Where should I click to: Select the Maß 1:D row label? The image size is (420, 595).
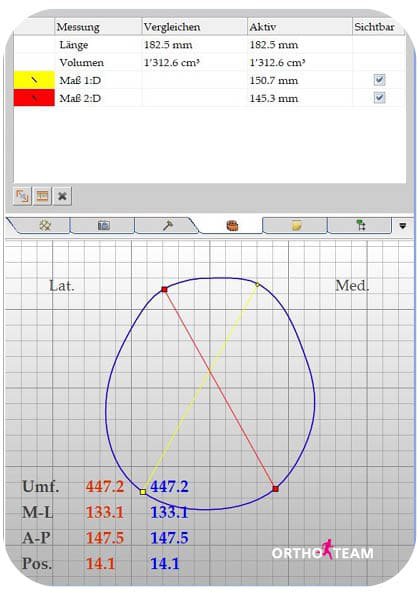pos(80,80)
